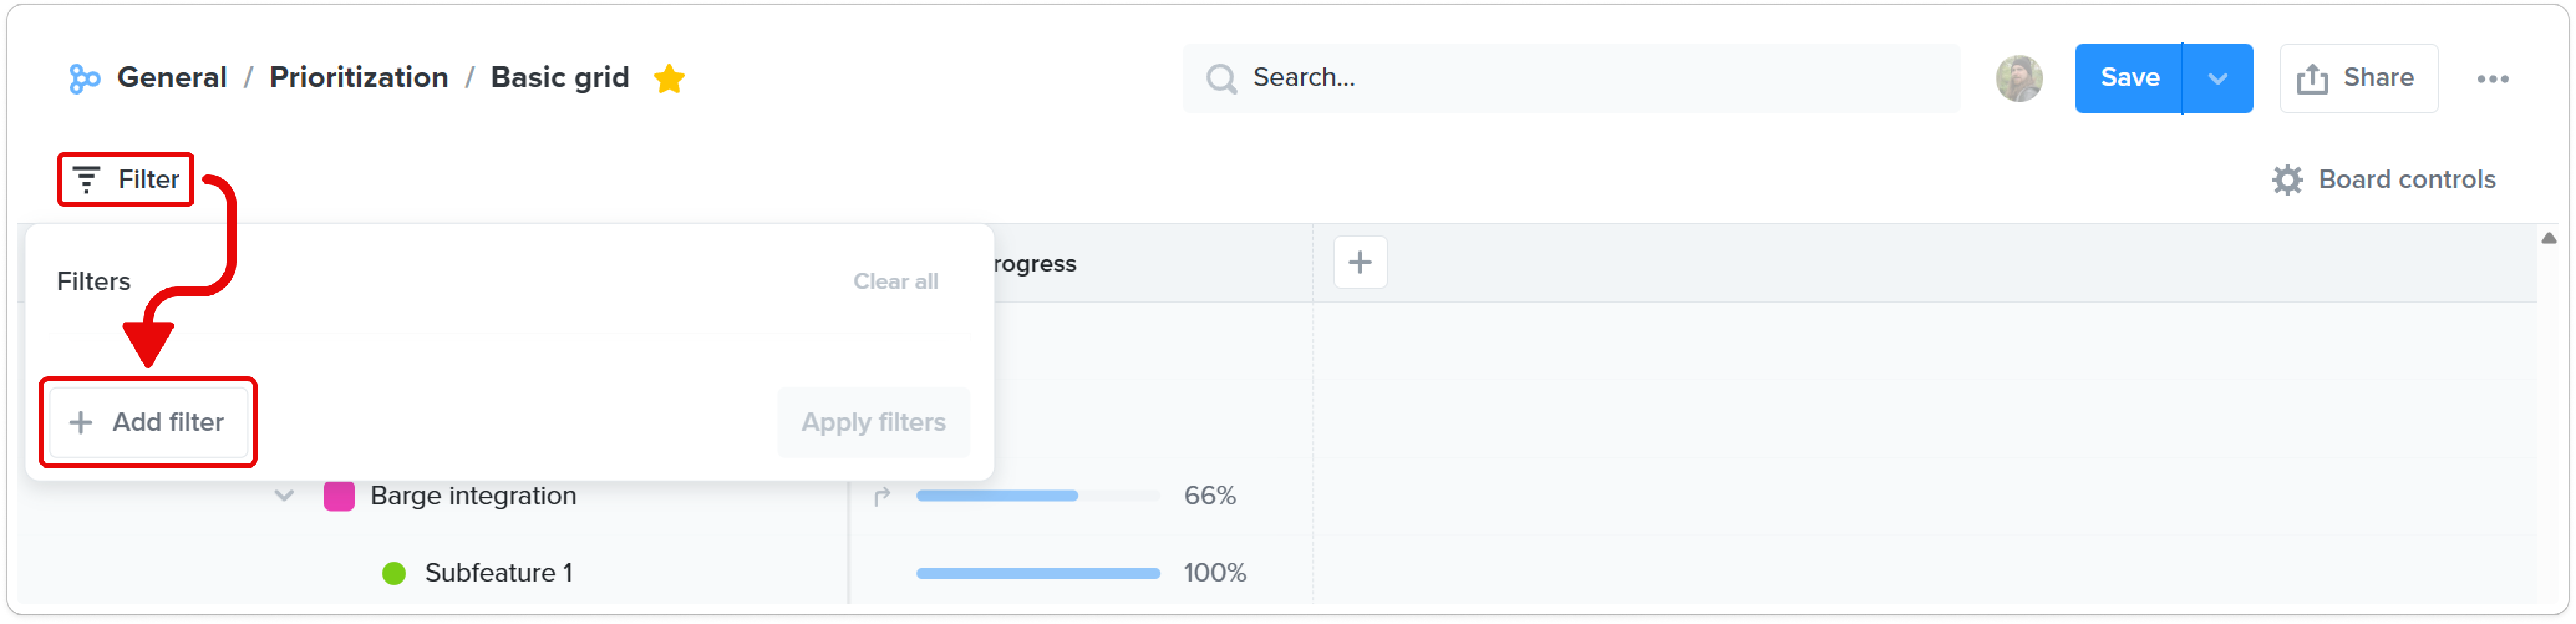Collapse the Barge integration row

click(x=284, y=496)
